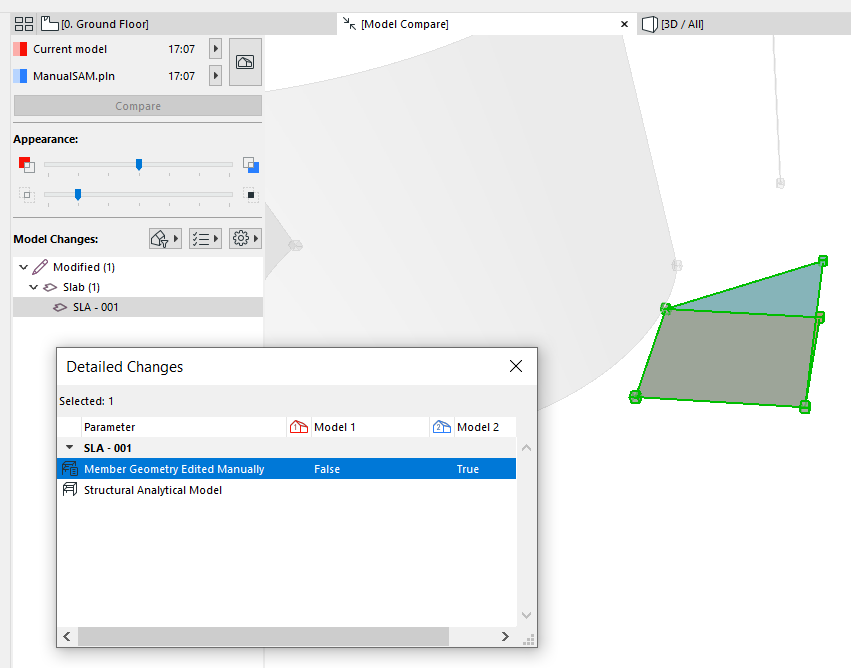Click the True value under Model 2
Viewport: 851px width, 668px height.
[467, 469]
